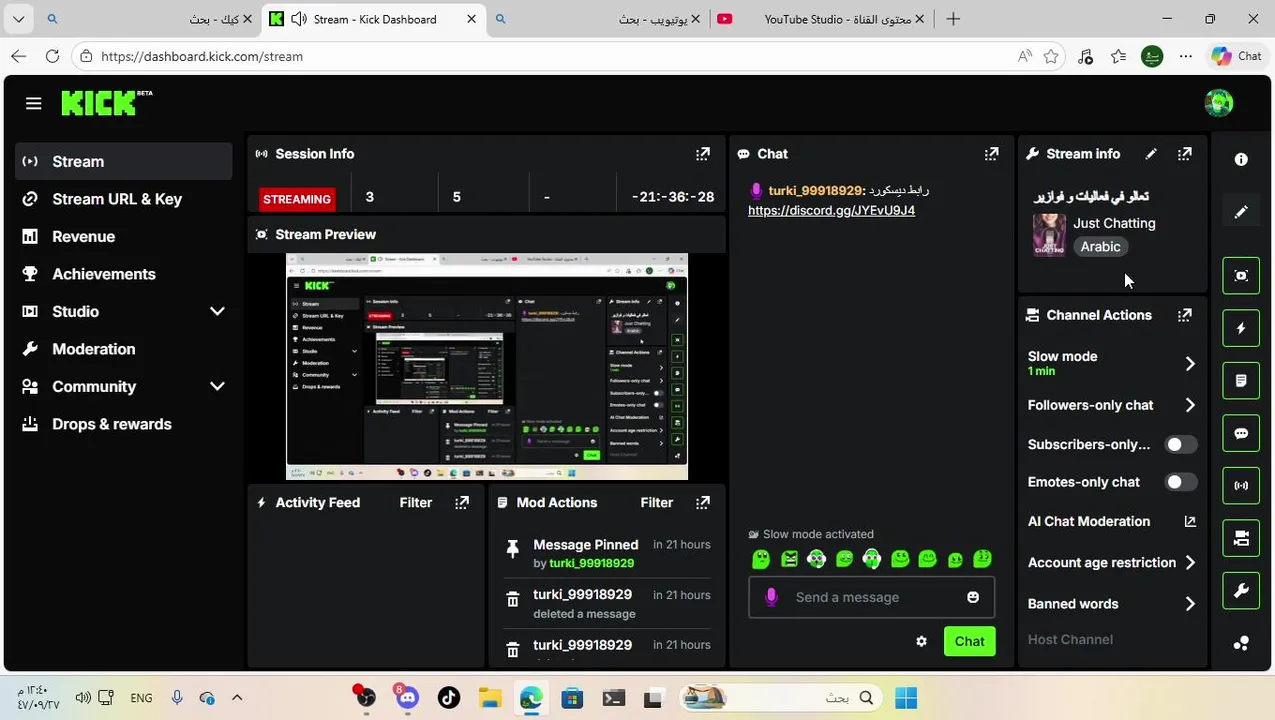Open Slow mode options
This screenshot has width=1275, height=720.
[x=1112, y=363]
